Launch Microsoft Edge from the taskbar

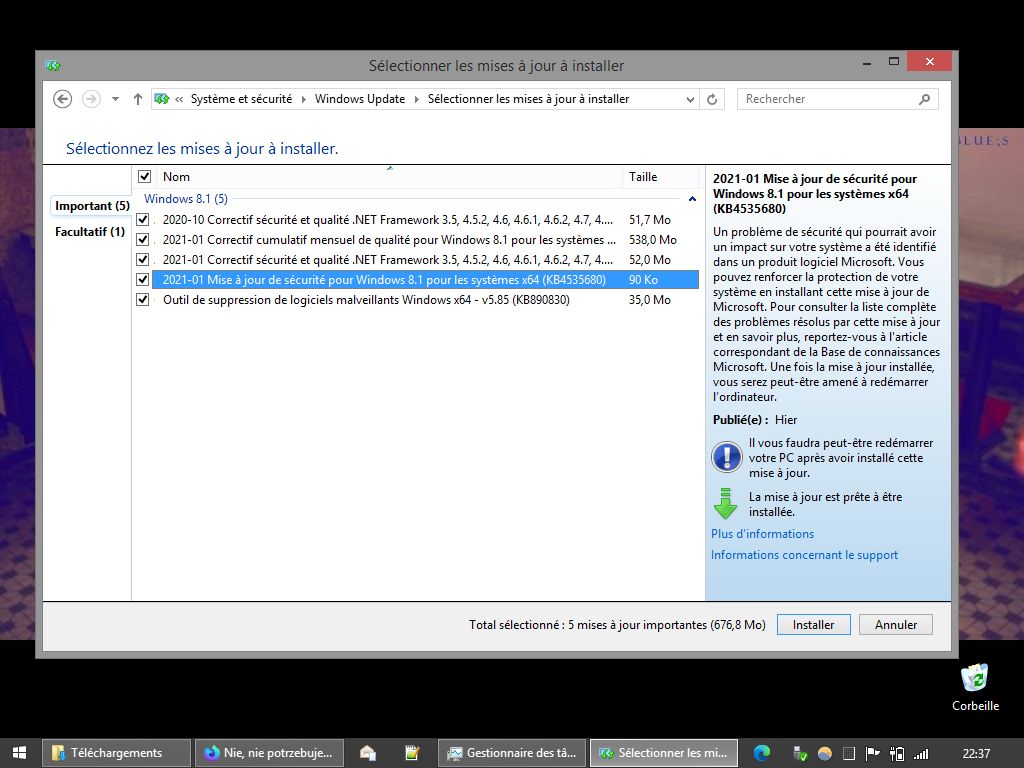coord(761,753)
